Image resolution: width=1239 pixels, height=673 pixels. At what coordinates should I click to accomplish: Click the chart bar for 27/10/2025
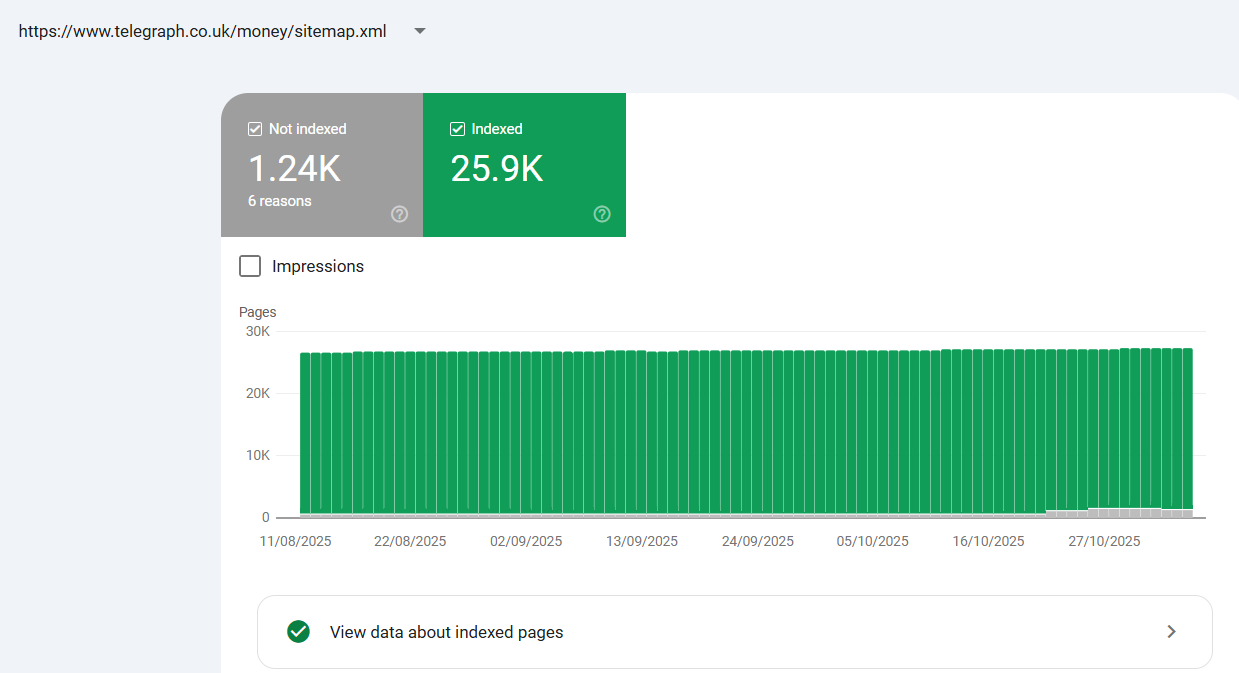1104,430
